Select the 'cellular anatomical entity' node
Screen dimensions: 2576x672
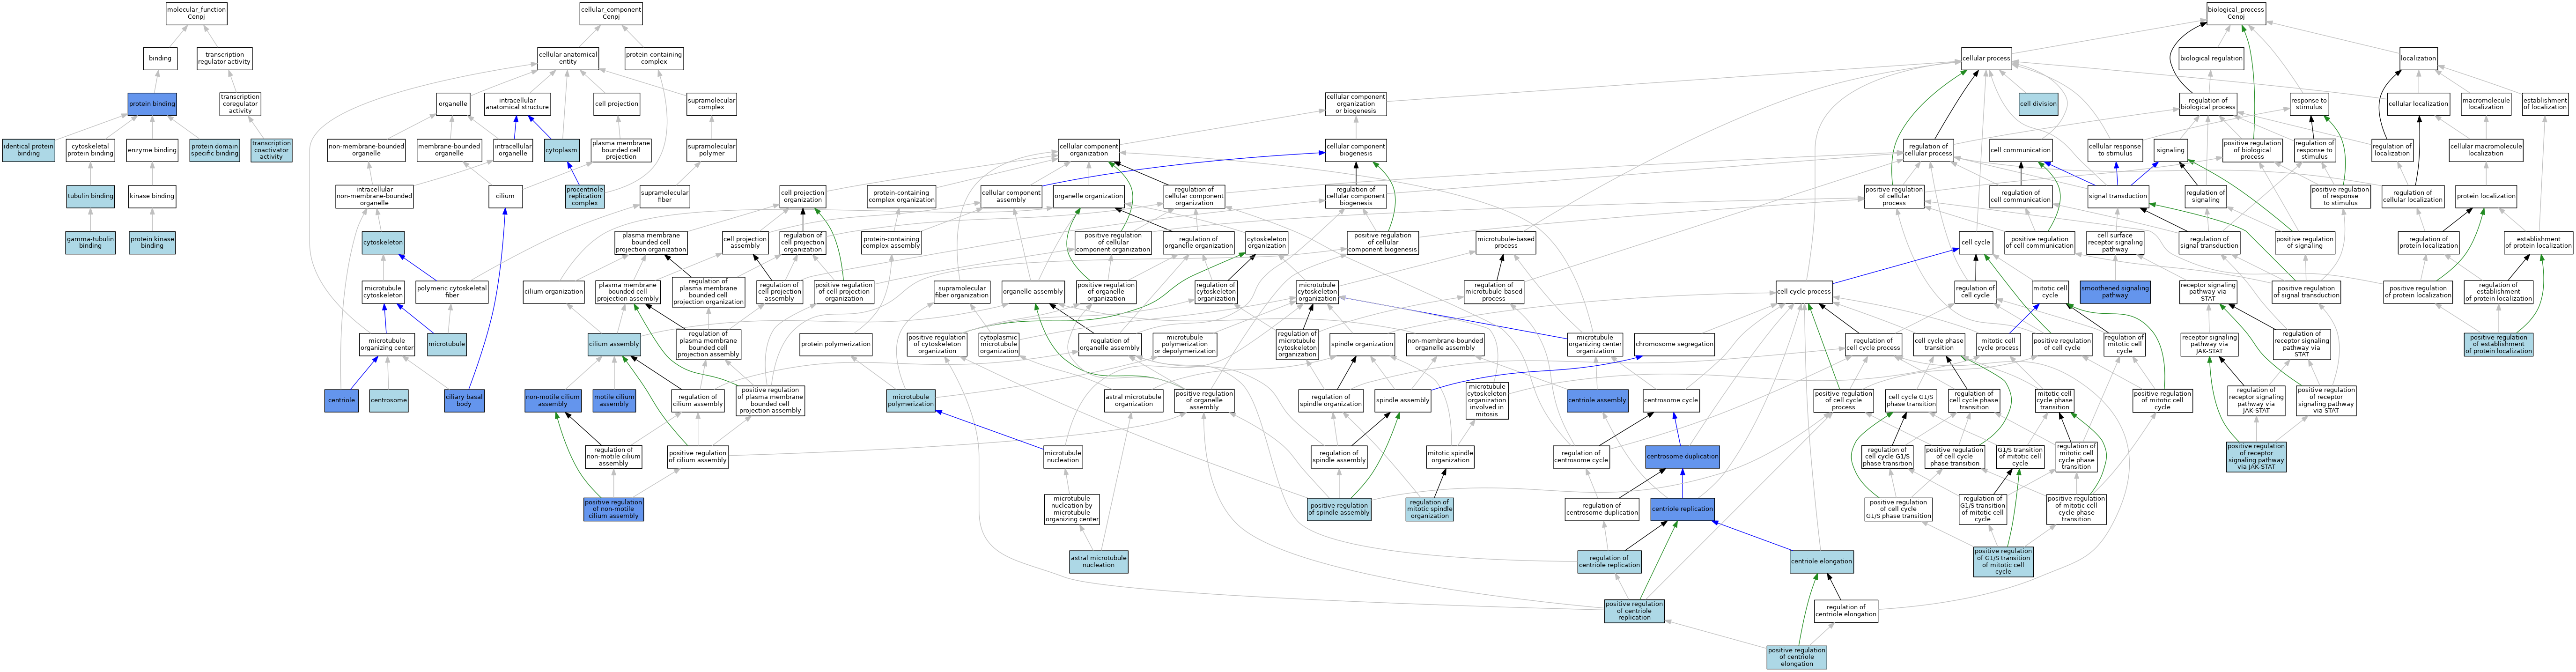point(568,58)
